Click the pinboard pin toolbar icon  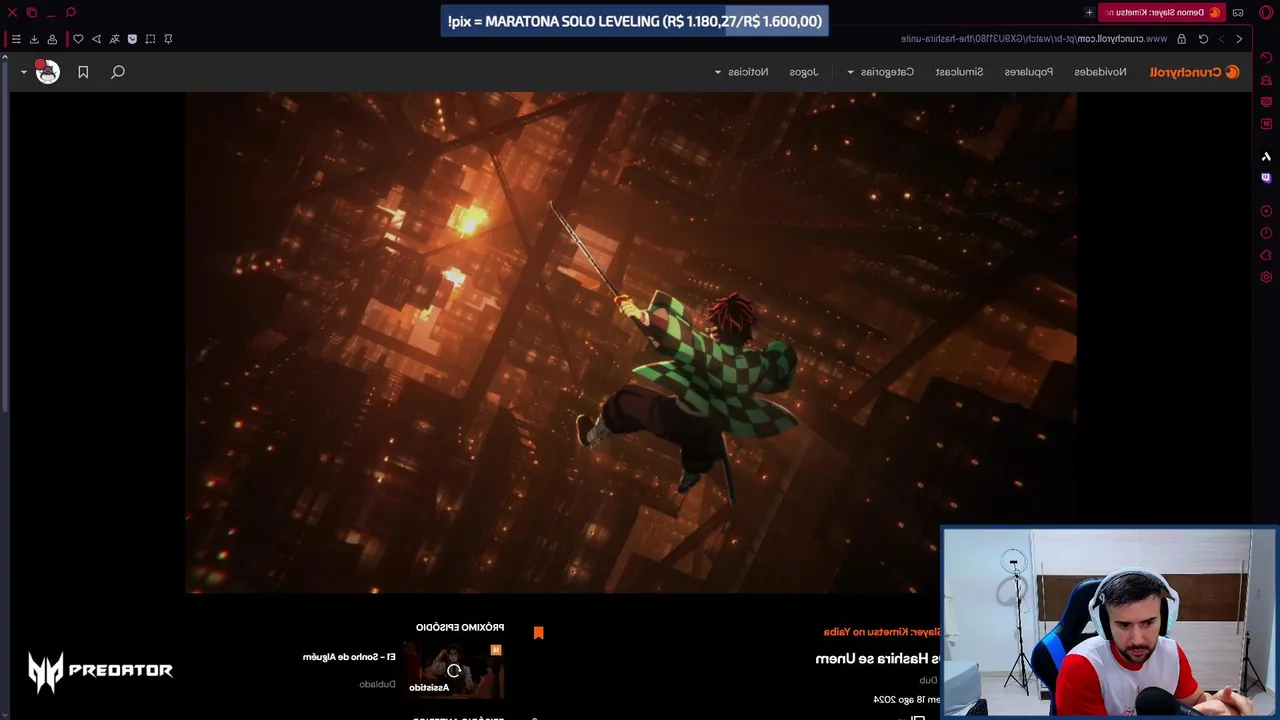coord(168,39)
